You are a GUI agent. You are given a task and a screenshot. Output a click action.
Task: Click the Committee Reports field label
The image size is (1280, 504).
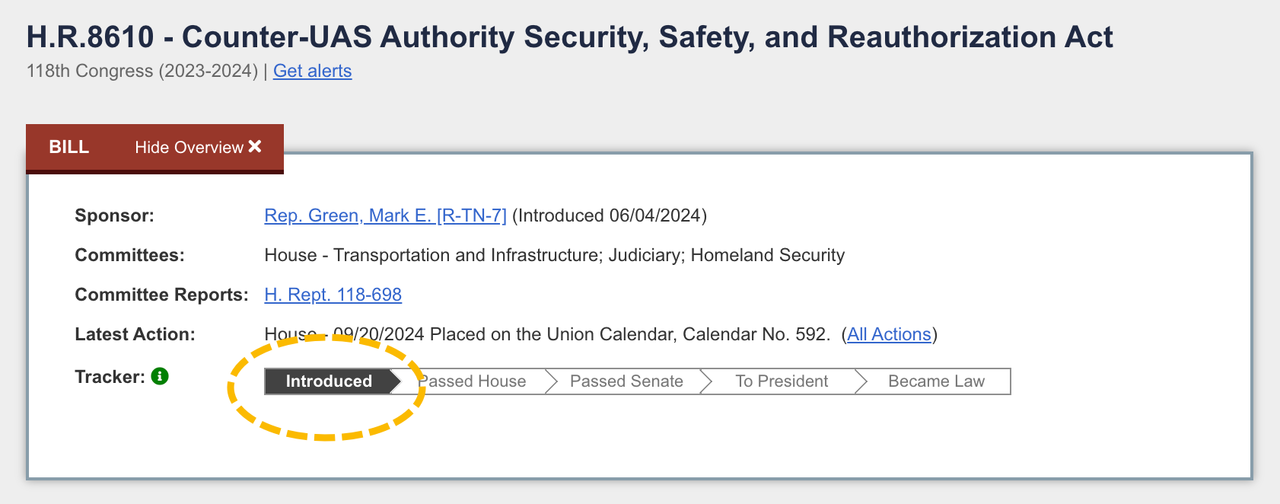coord(161,294)
